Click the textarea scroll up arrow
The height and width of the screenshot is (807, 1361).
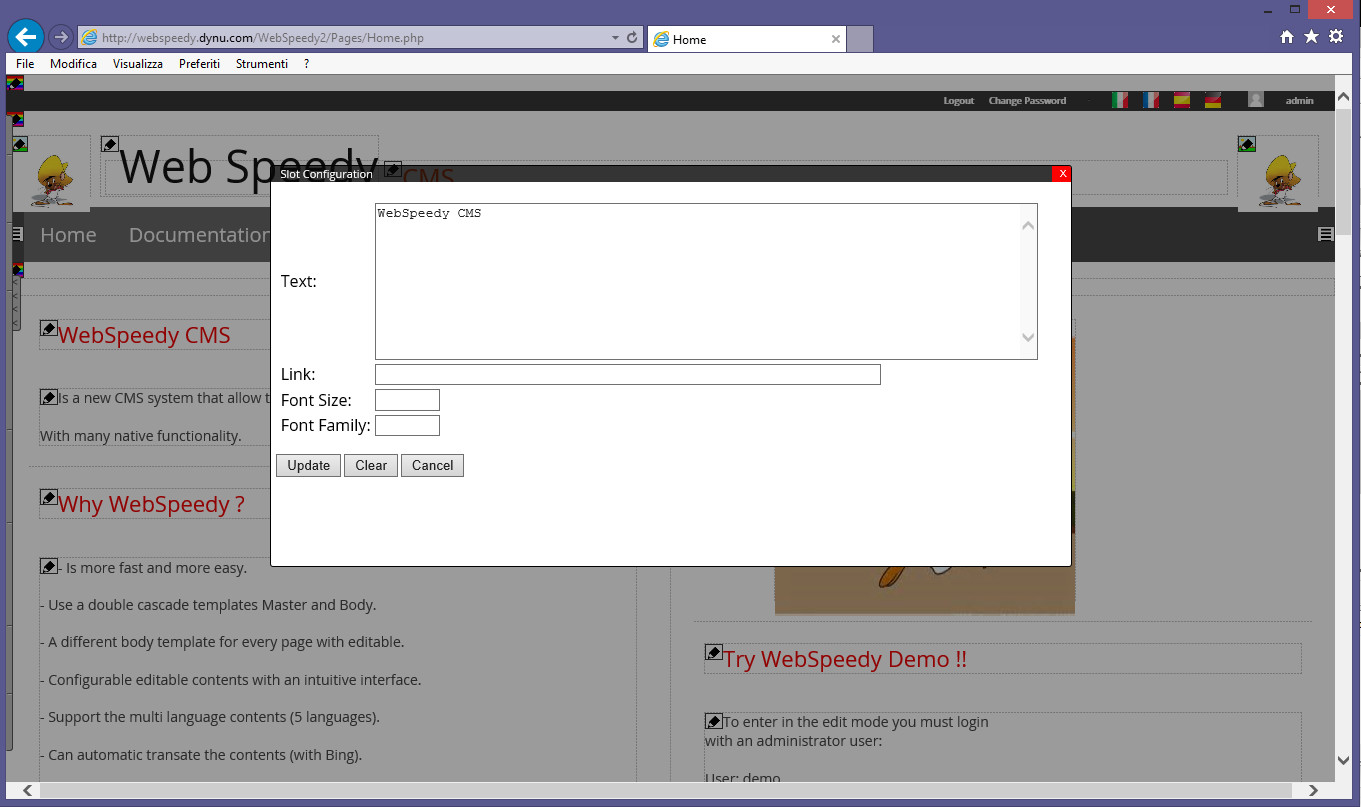coord(1028,225)
